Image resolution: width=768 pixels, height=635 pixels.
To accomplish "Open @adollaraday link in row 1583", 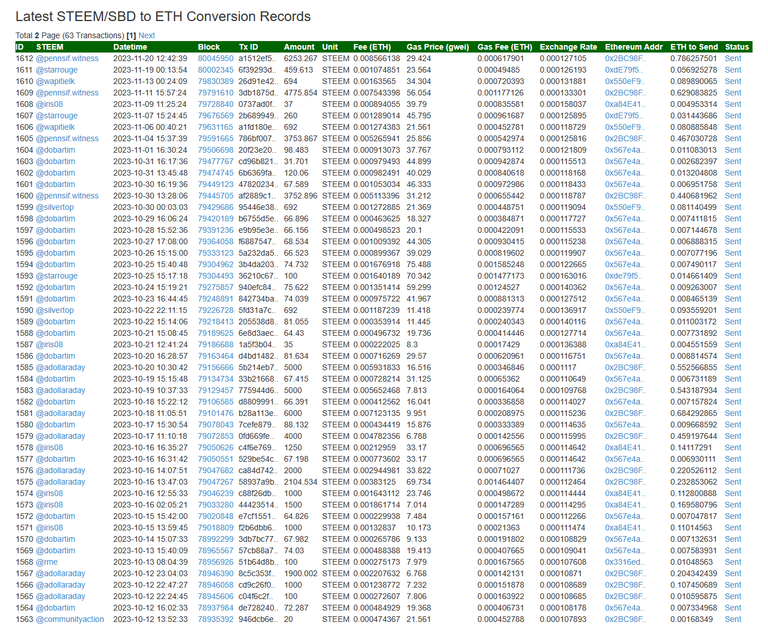I will pyautogui.click(x=60, y=391).
